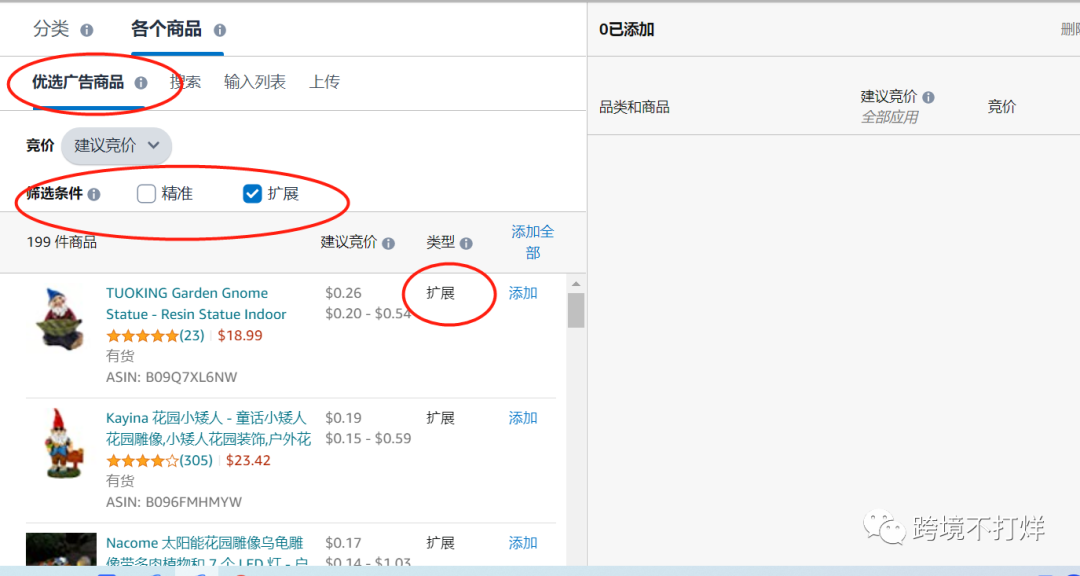Add the Kayina 花园小矮人 product

pos(523,418)
